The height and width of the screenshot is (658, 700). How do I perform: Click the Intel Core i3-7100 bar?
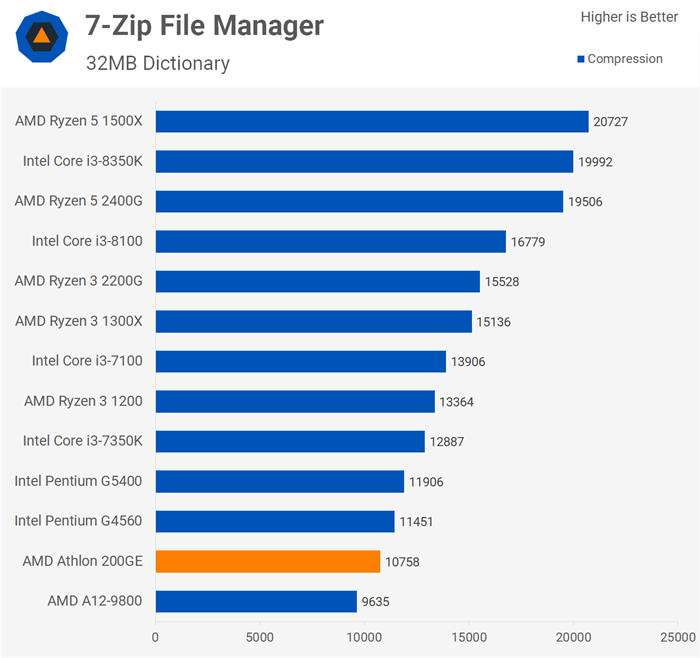click(x=300, y=361)
